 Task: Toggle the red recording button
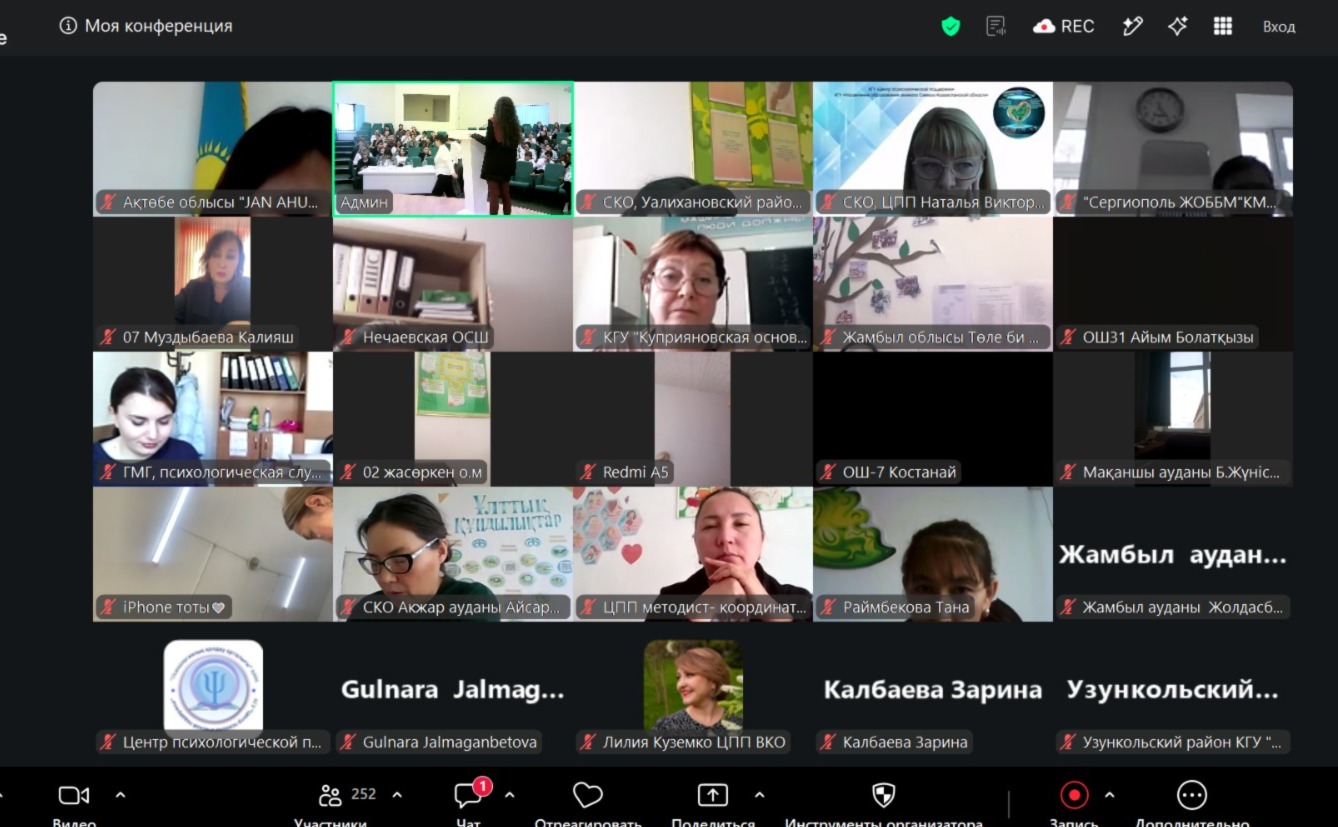[x=1074, y=795]
